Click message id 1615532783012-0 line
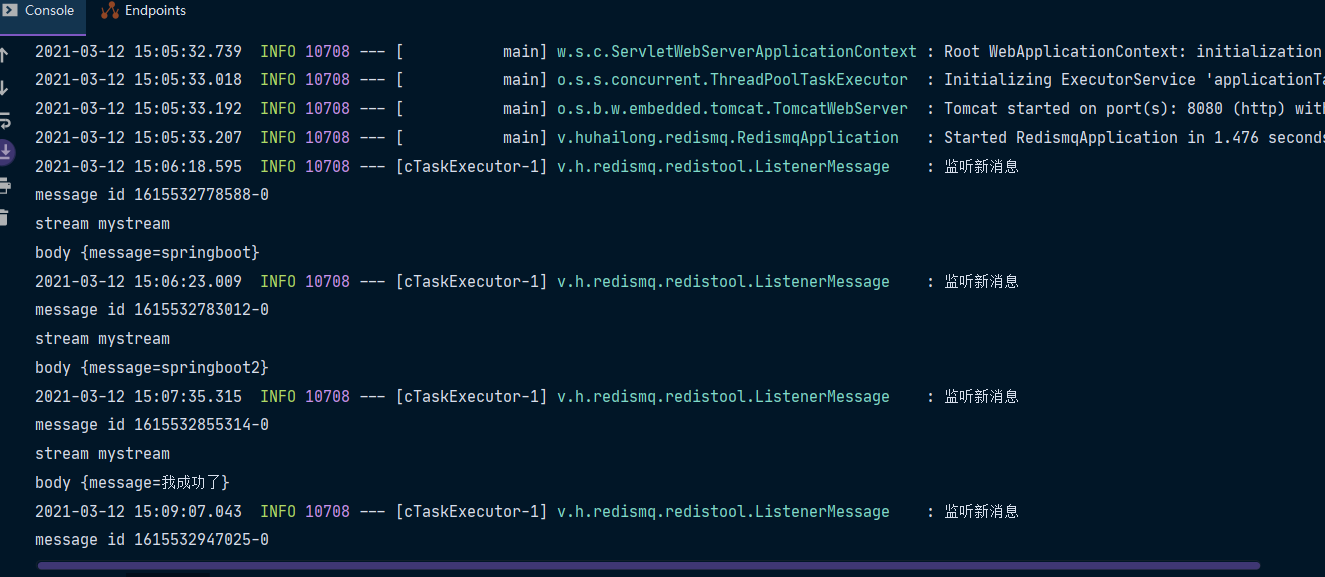The height and width of the screenshot is (577, 1325). coord(152,310)
